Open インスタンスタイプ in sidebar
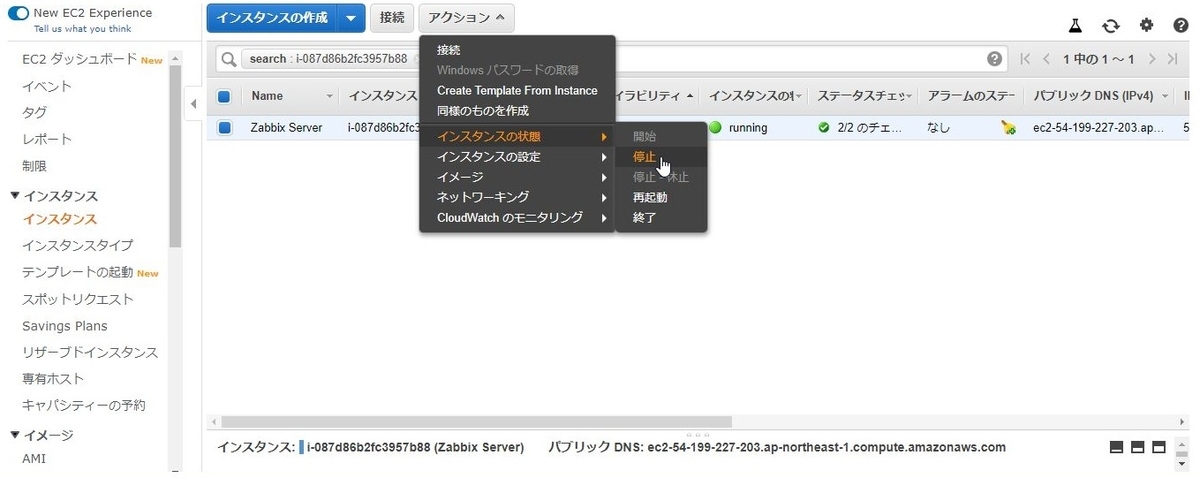The image size is (1200, 478). (x=78, y=245)
